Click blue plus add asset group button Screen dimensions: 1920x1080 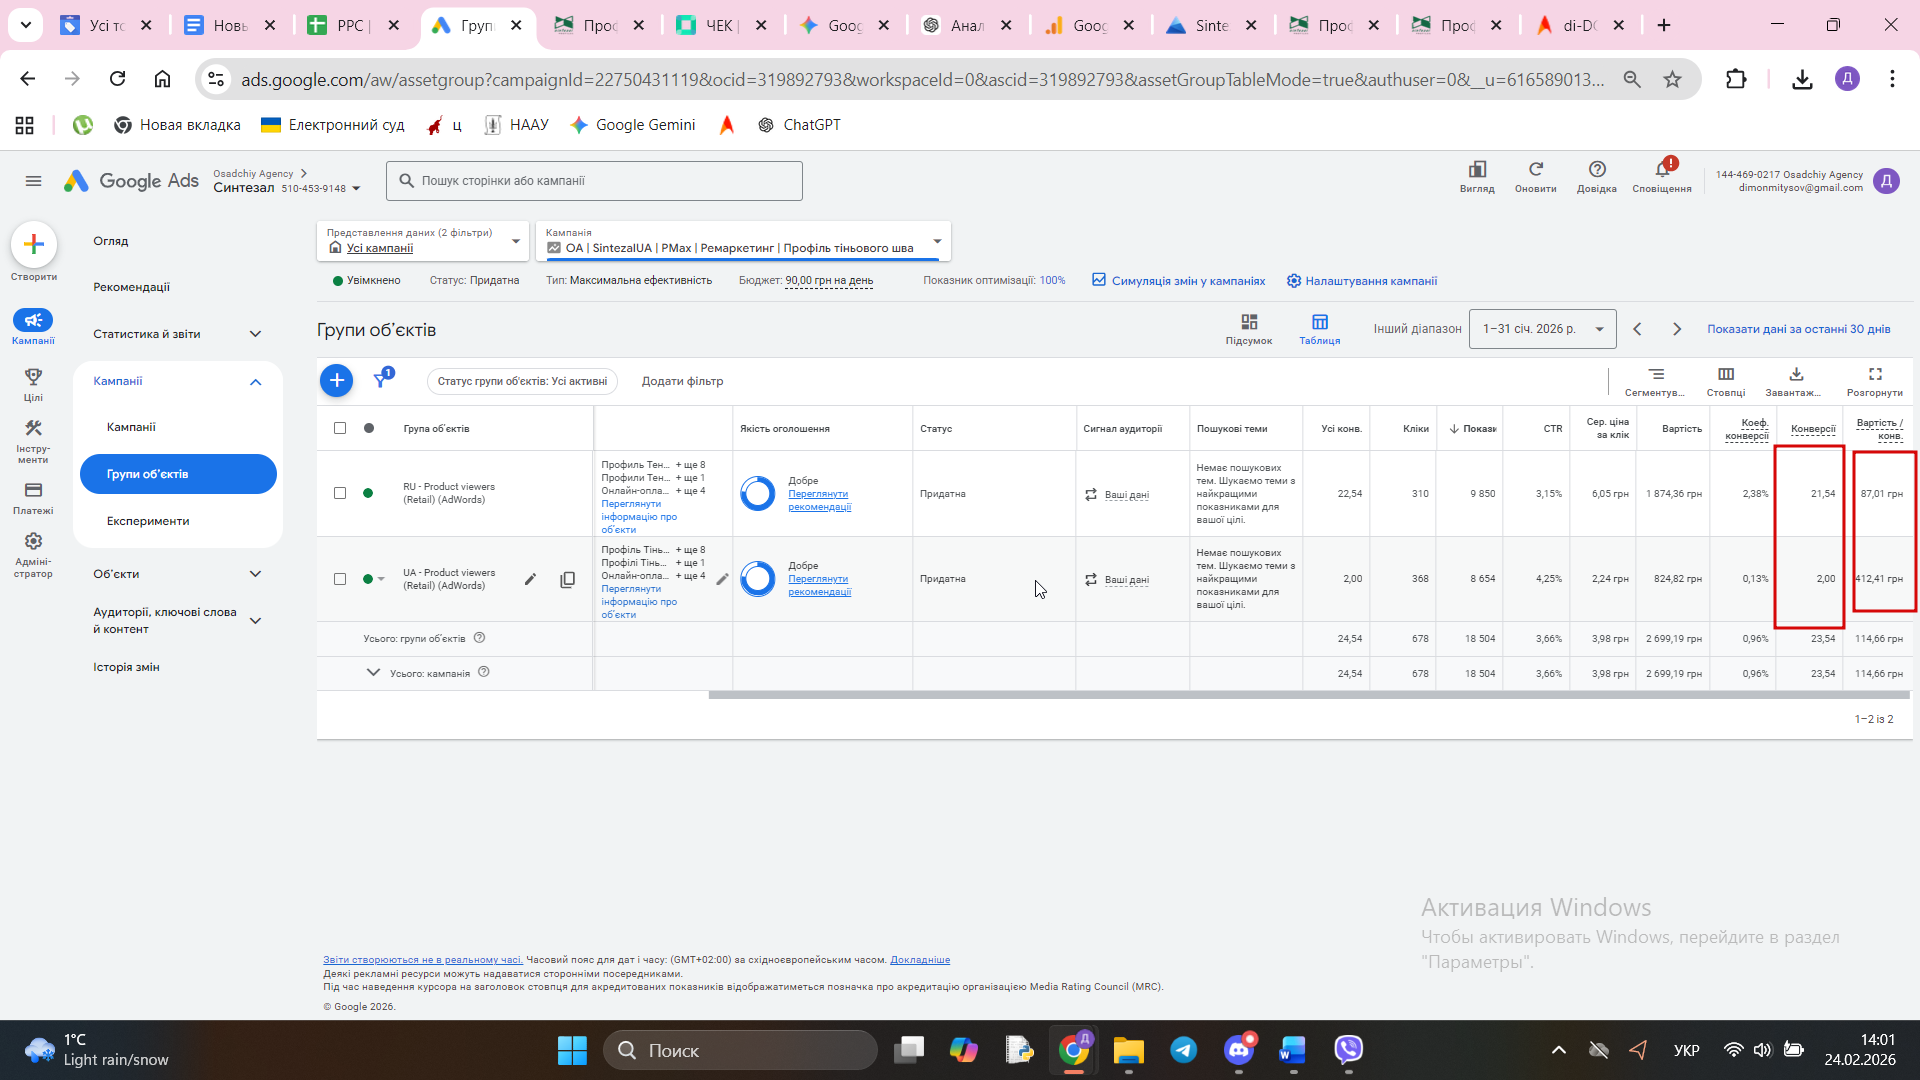[x=336, y=380]
